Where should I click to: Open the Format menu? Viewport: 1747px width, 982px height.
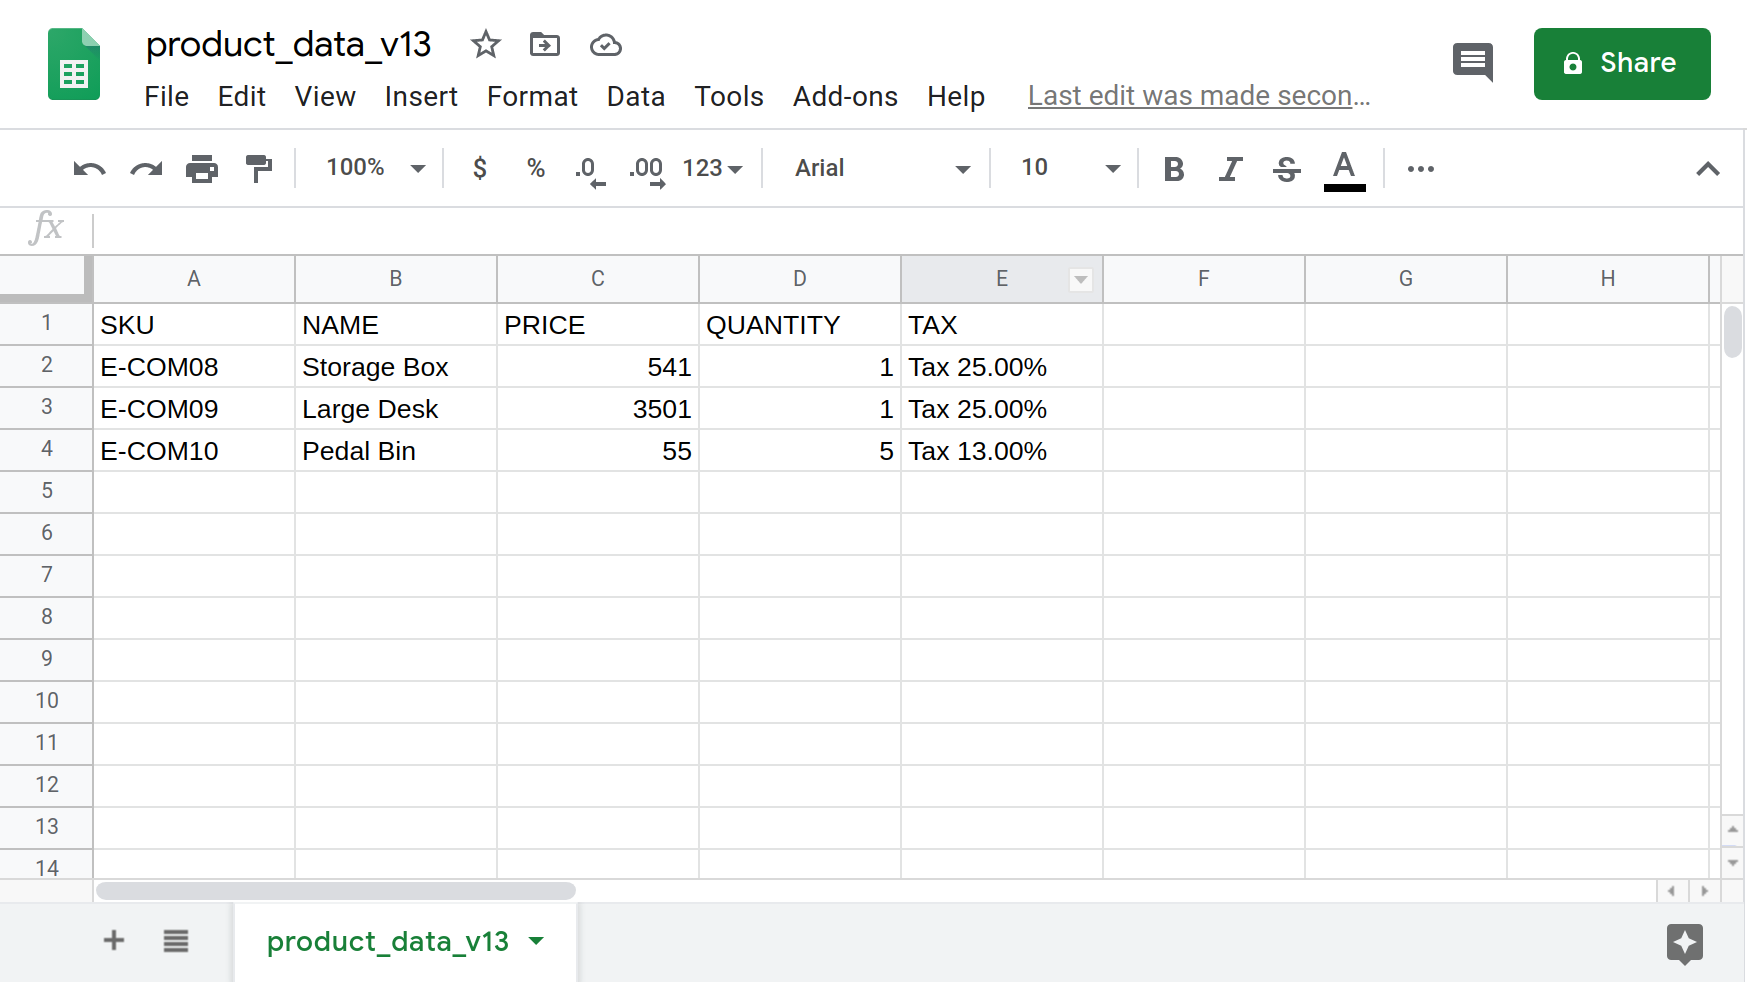click(x=532, y=96)
